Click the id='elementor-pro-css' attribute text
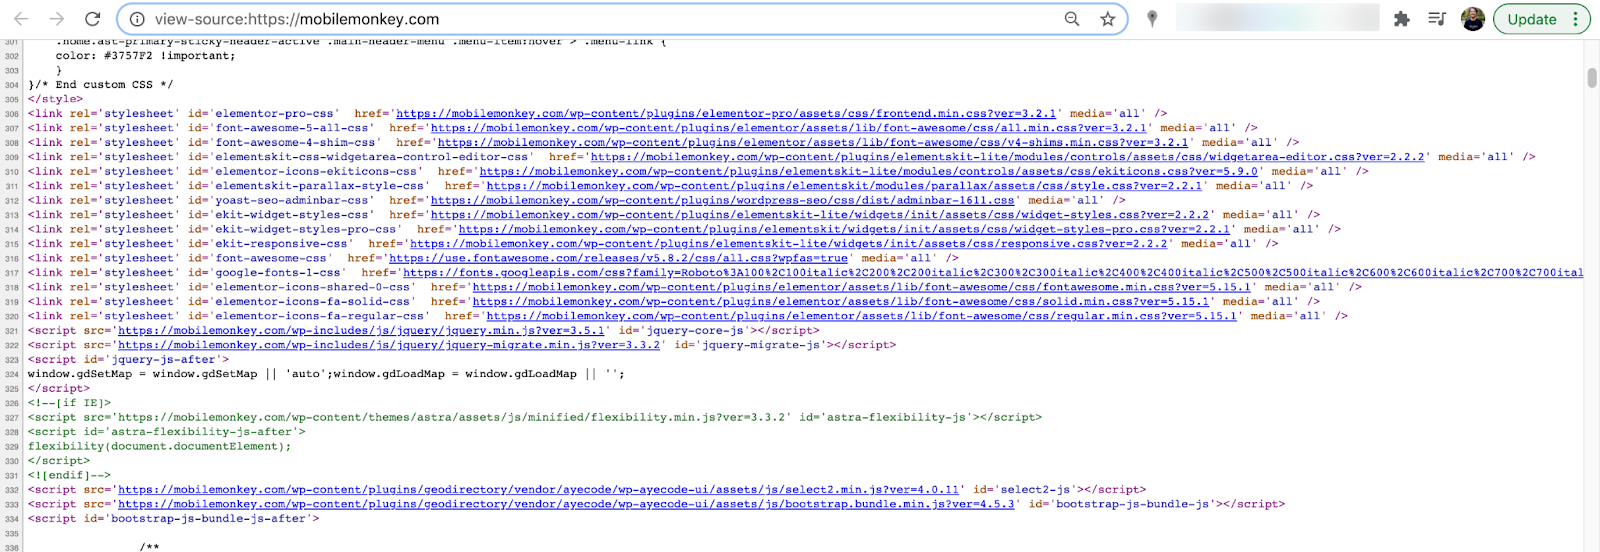 (x=263, y=114)
